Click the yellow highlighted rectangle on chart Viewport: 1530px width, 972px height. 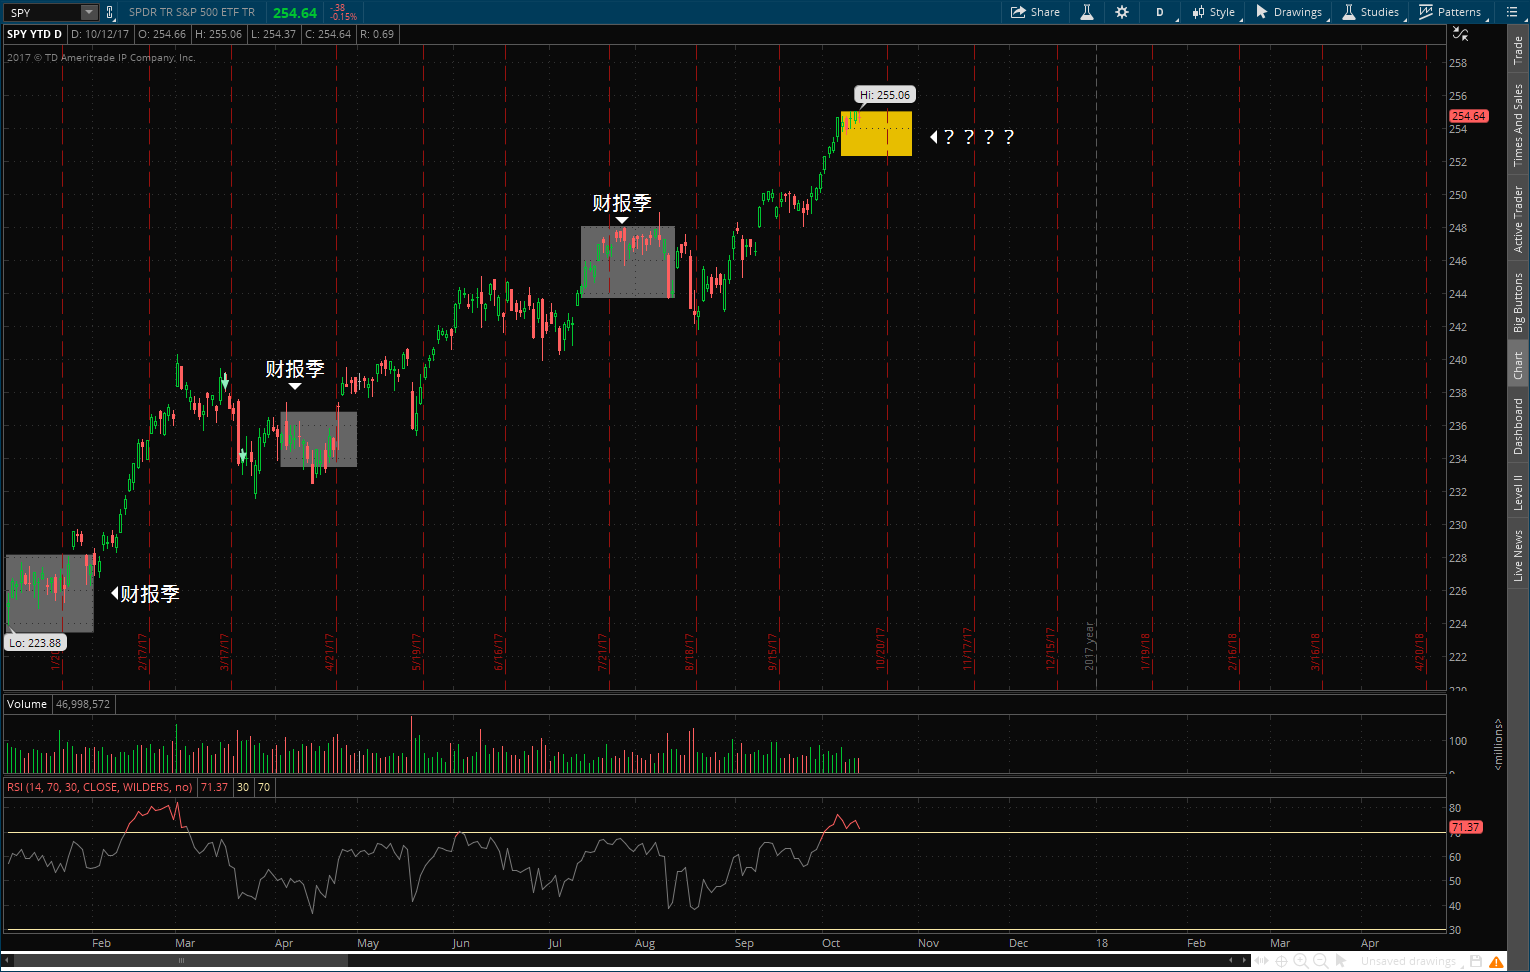[876, 133]
